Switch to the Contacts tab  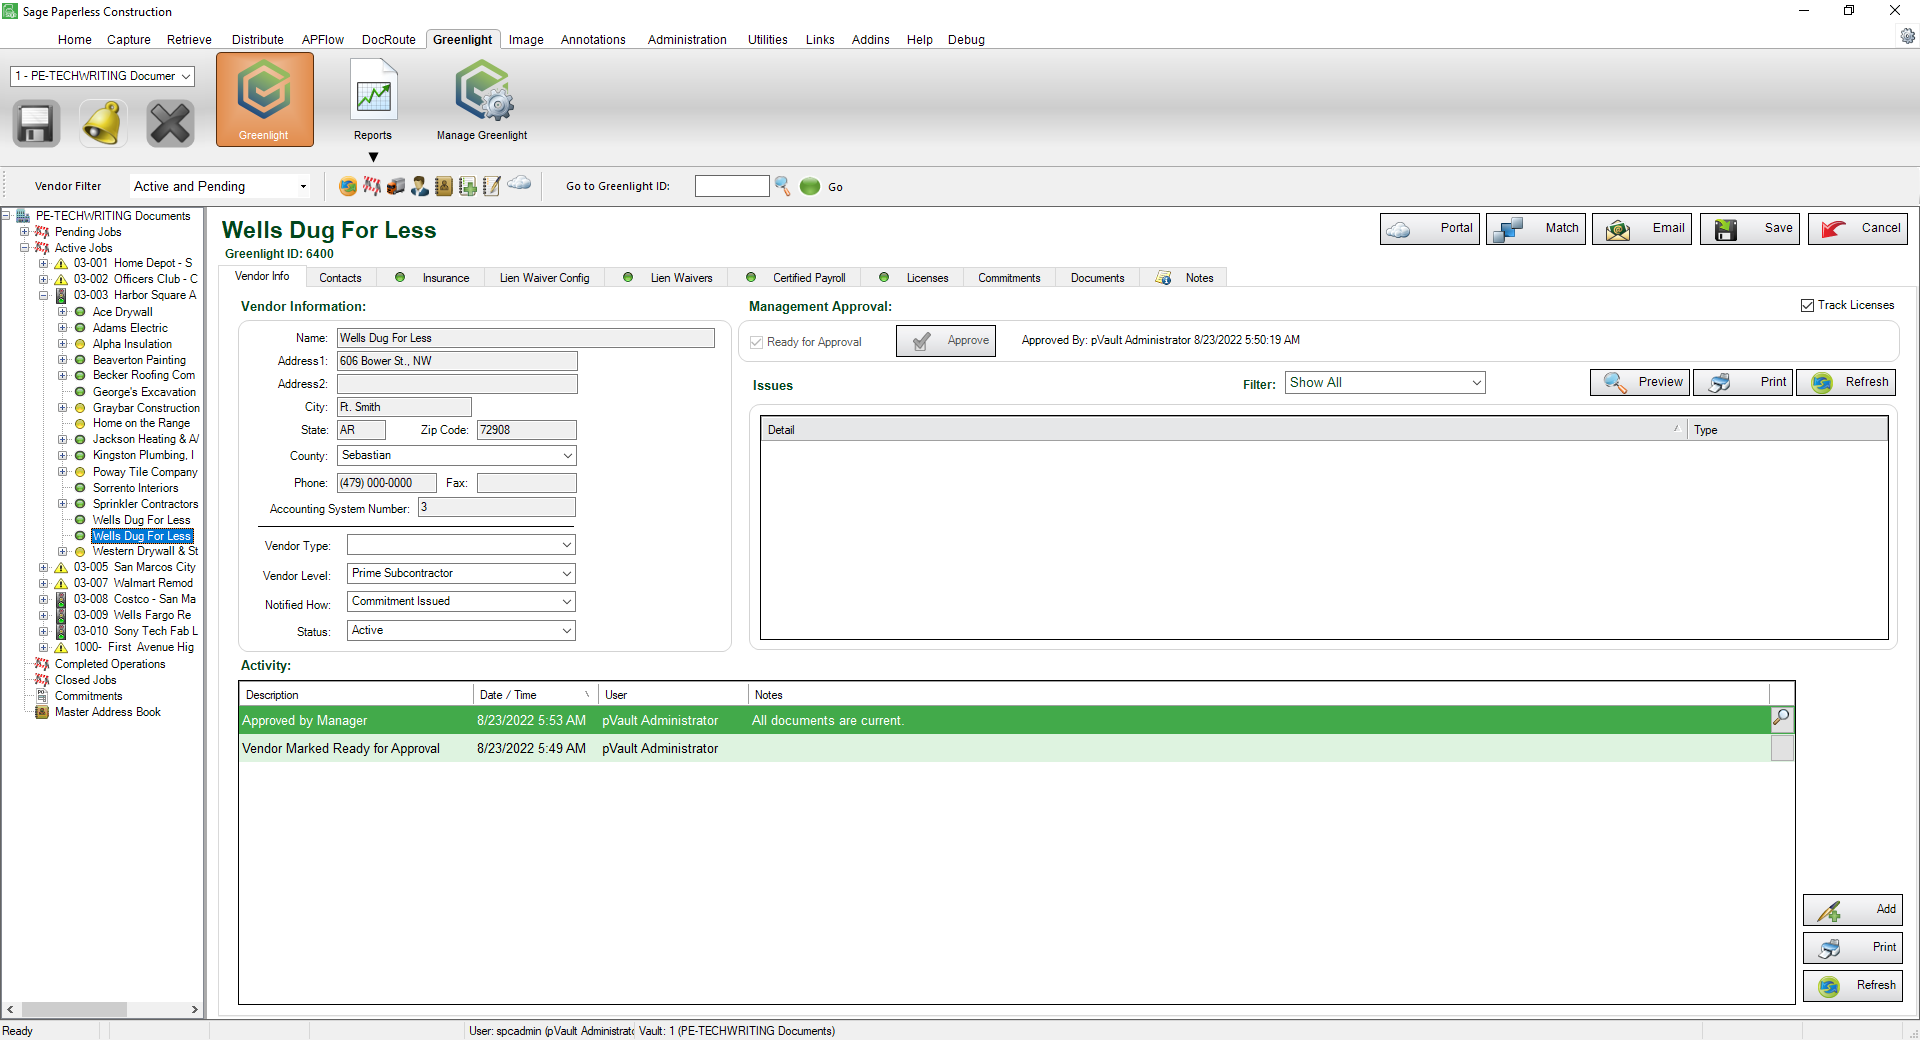340,278
